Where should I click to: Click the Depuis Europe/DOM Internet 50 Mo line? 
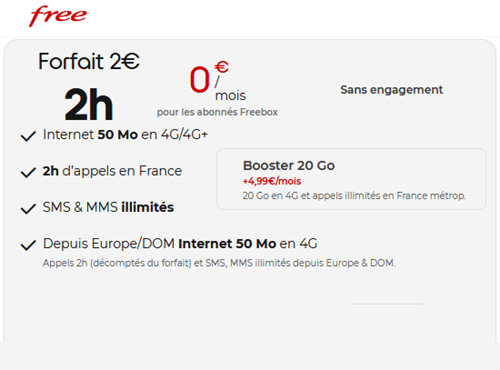180,244
